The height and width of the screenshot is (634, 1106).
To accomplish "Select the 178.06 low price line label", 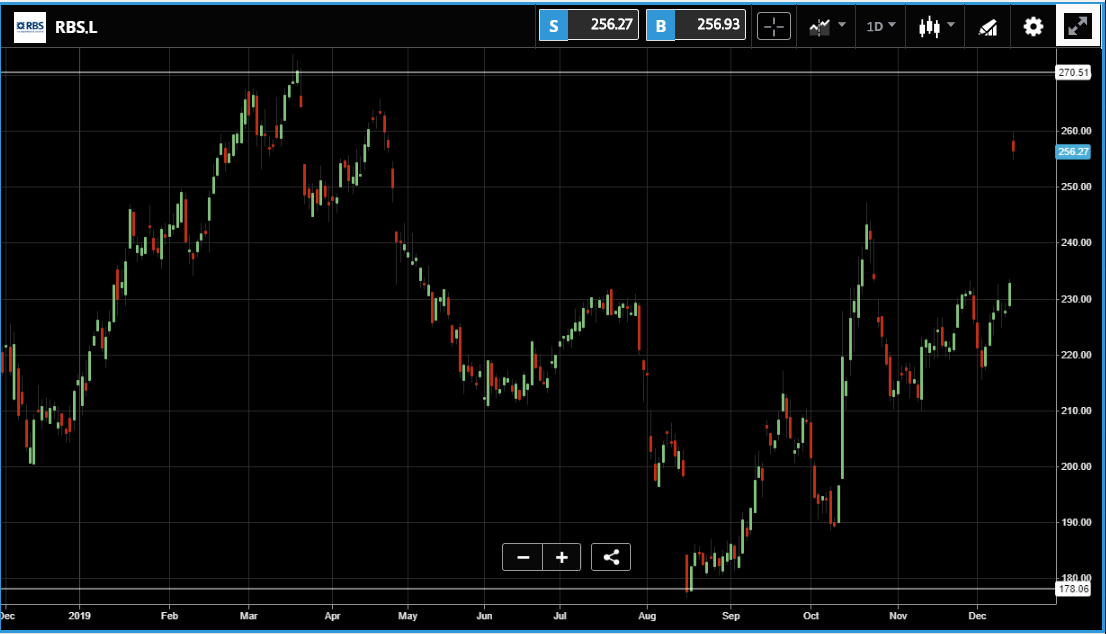I will [1074, 589].
